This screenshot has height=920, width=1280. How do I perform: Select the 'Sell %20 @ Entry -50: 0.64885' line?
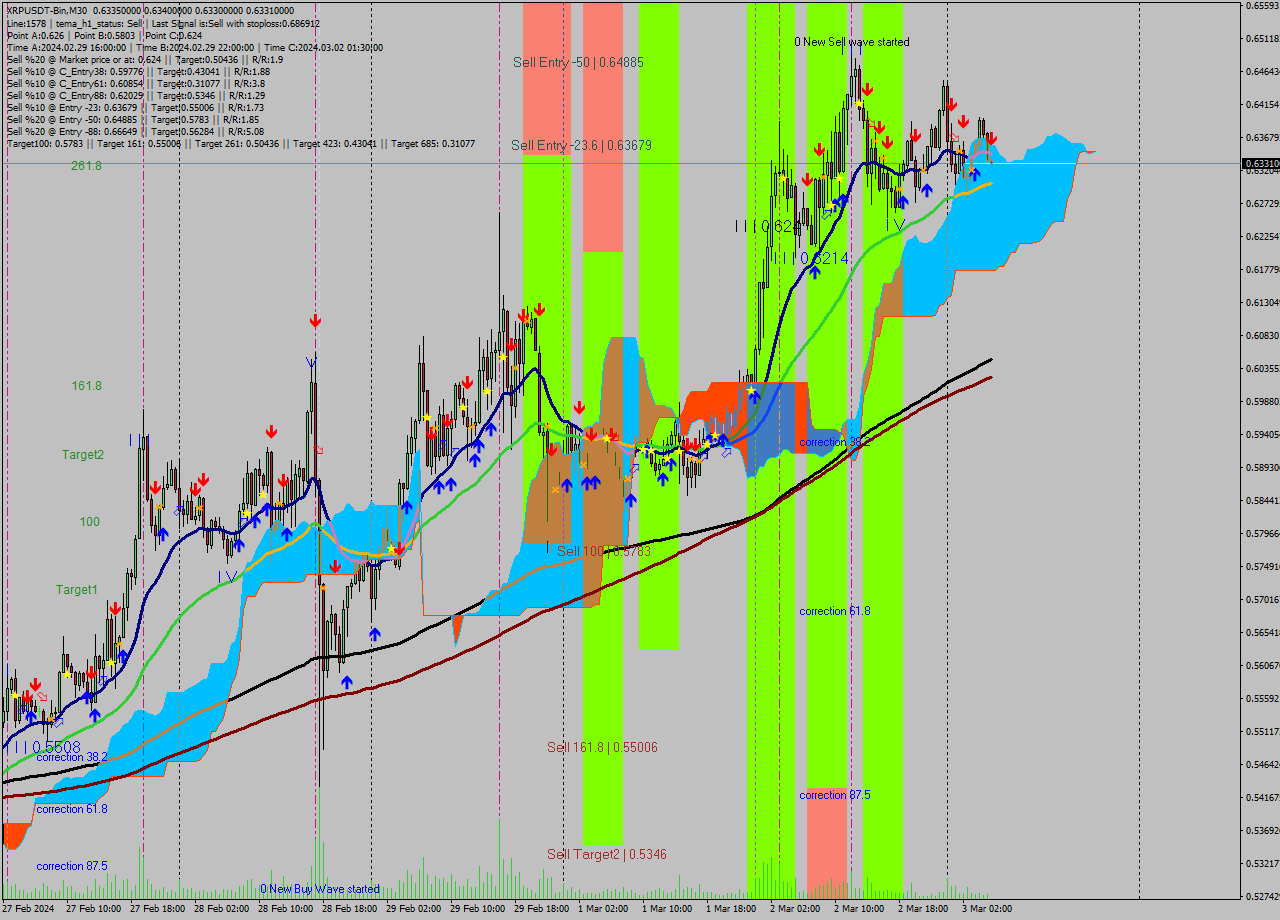point(133,119)
